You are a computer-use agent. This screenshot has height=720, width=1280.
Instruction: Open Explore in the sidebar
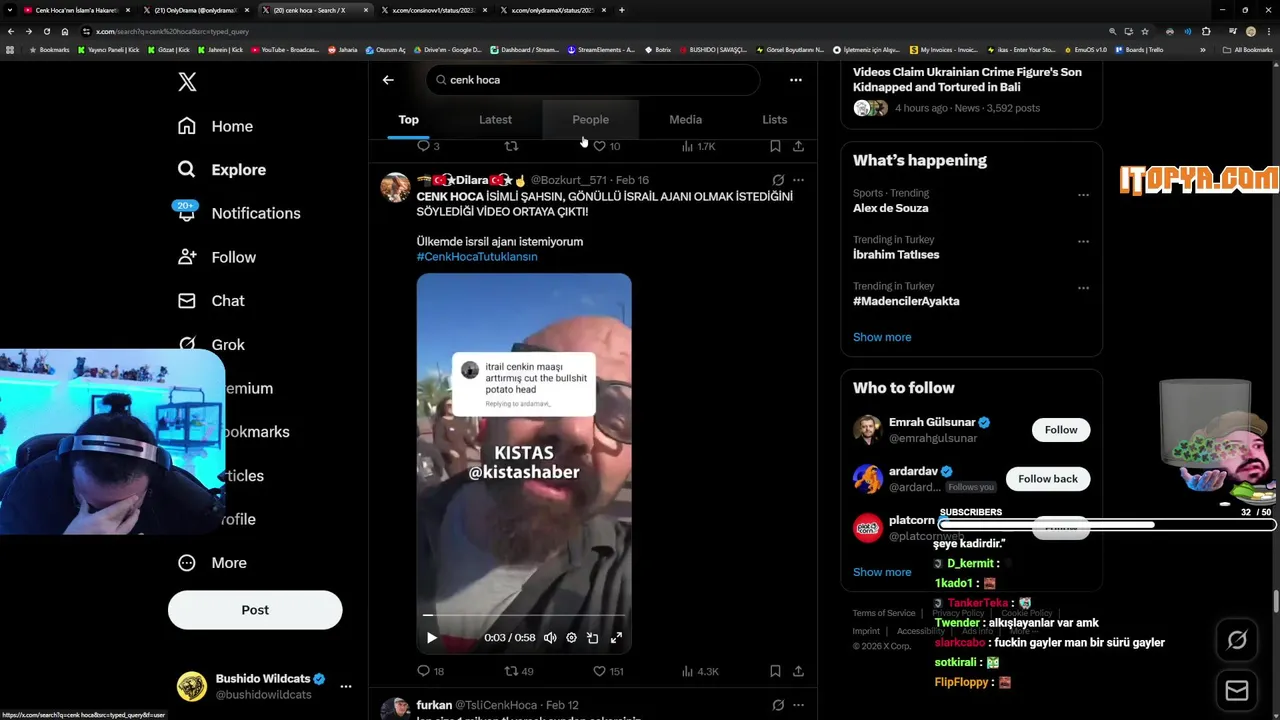pos(222,170)
